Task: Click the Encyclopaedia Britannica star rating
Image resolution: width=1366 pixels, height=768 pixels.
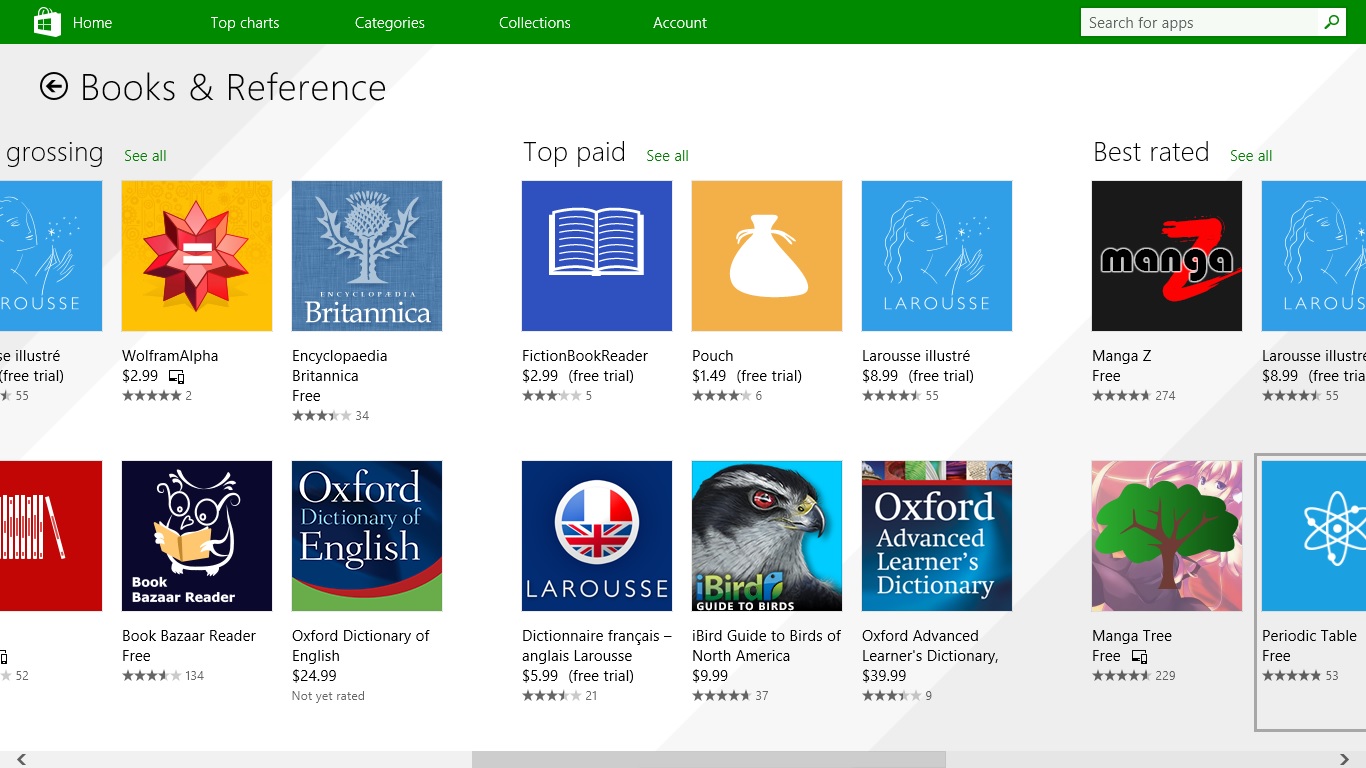Action: (x=321, y=416)
